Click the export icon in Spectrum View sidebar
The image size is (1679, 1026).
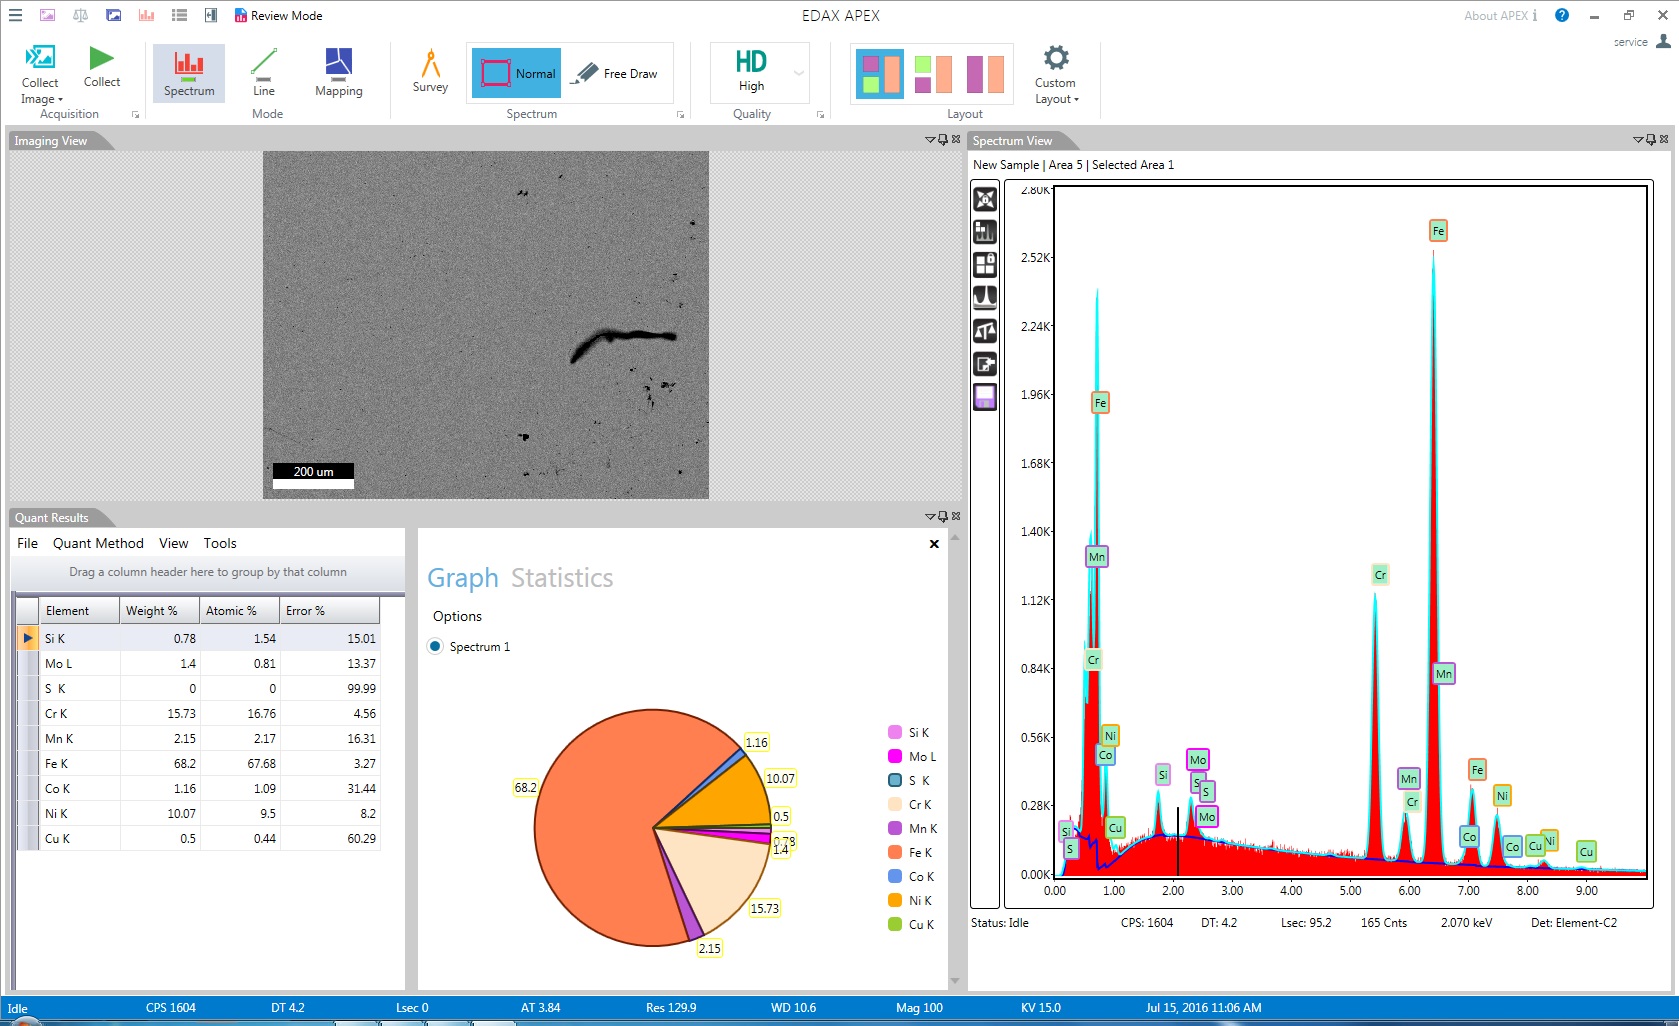(985, 364)
